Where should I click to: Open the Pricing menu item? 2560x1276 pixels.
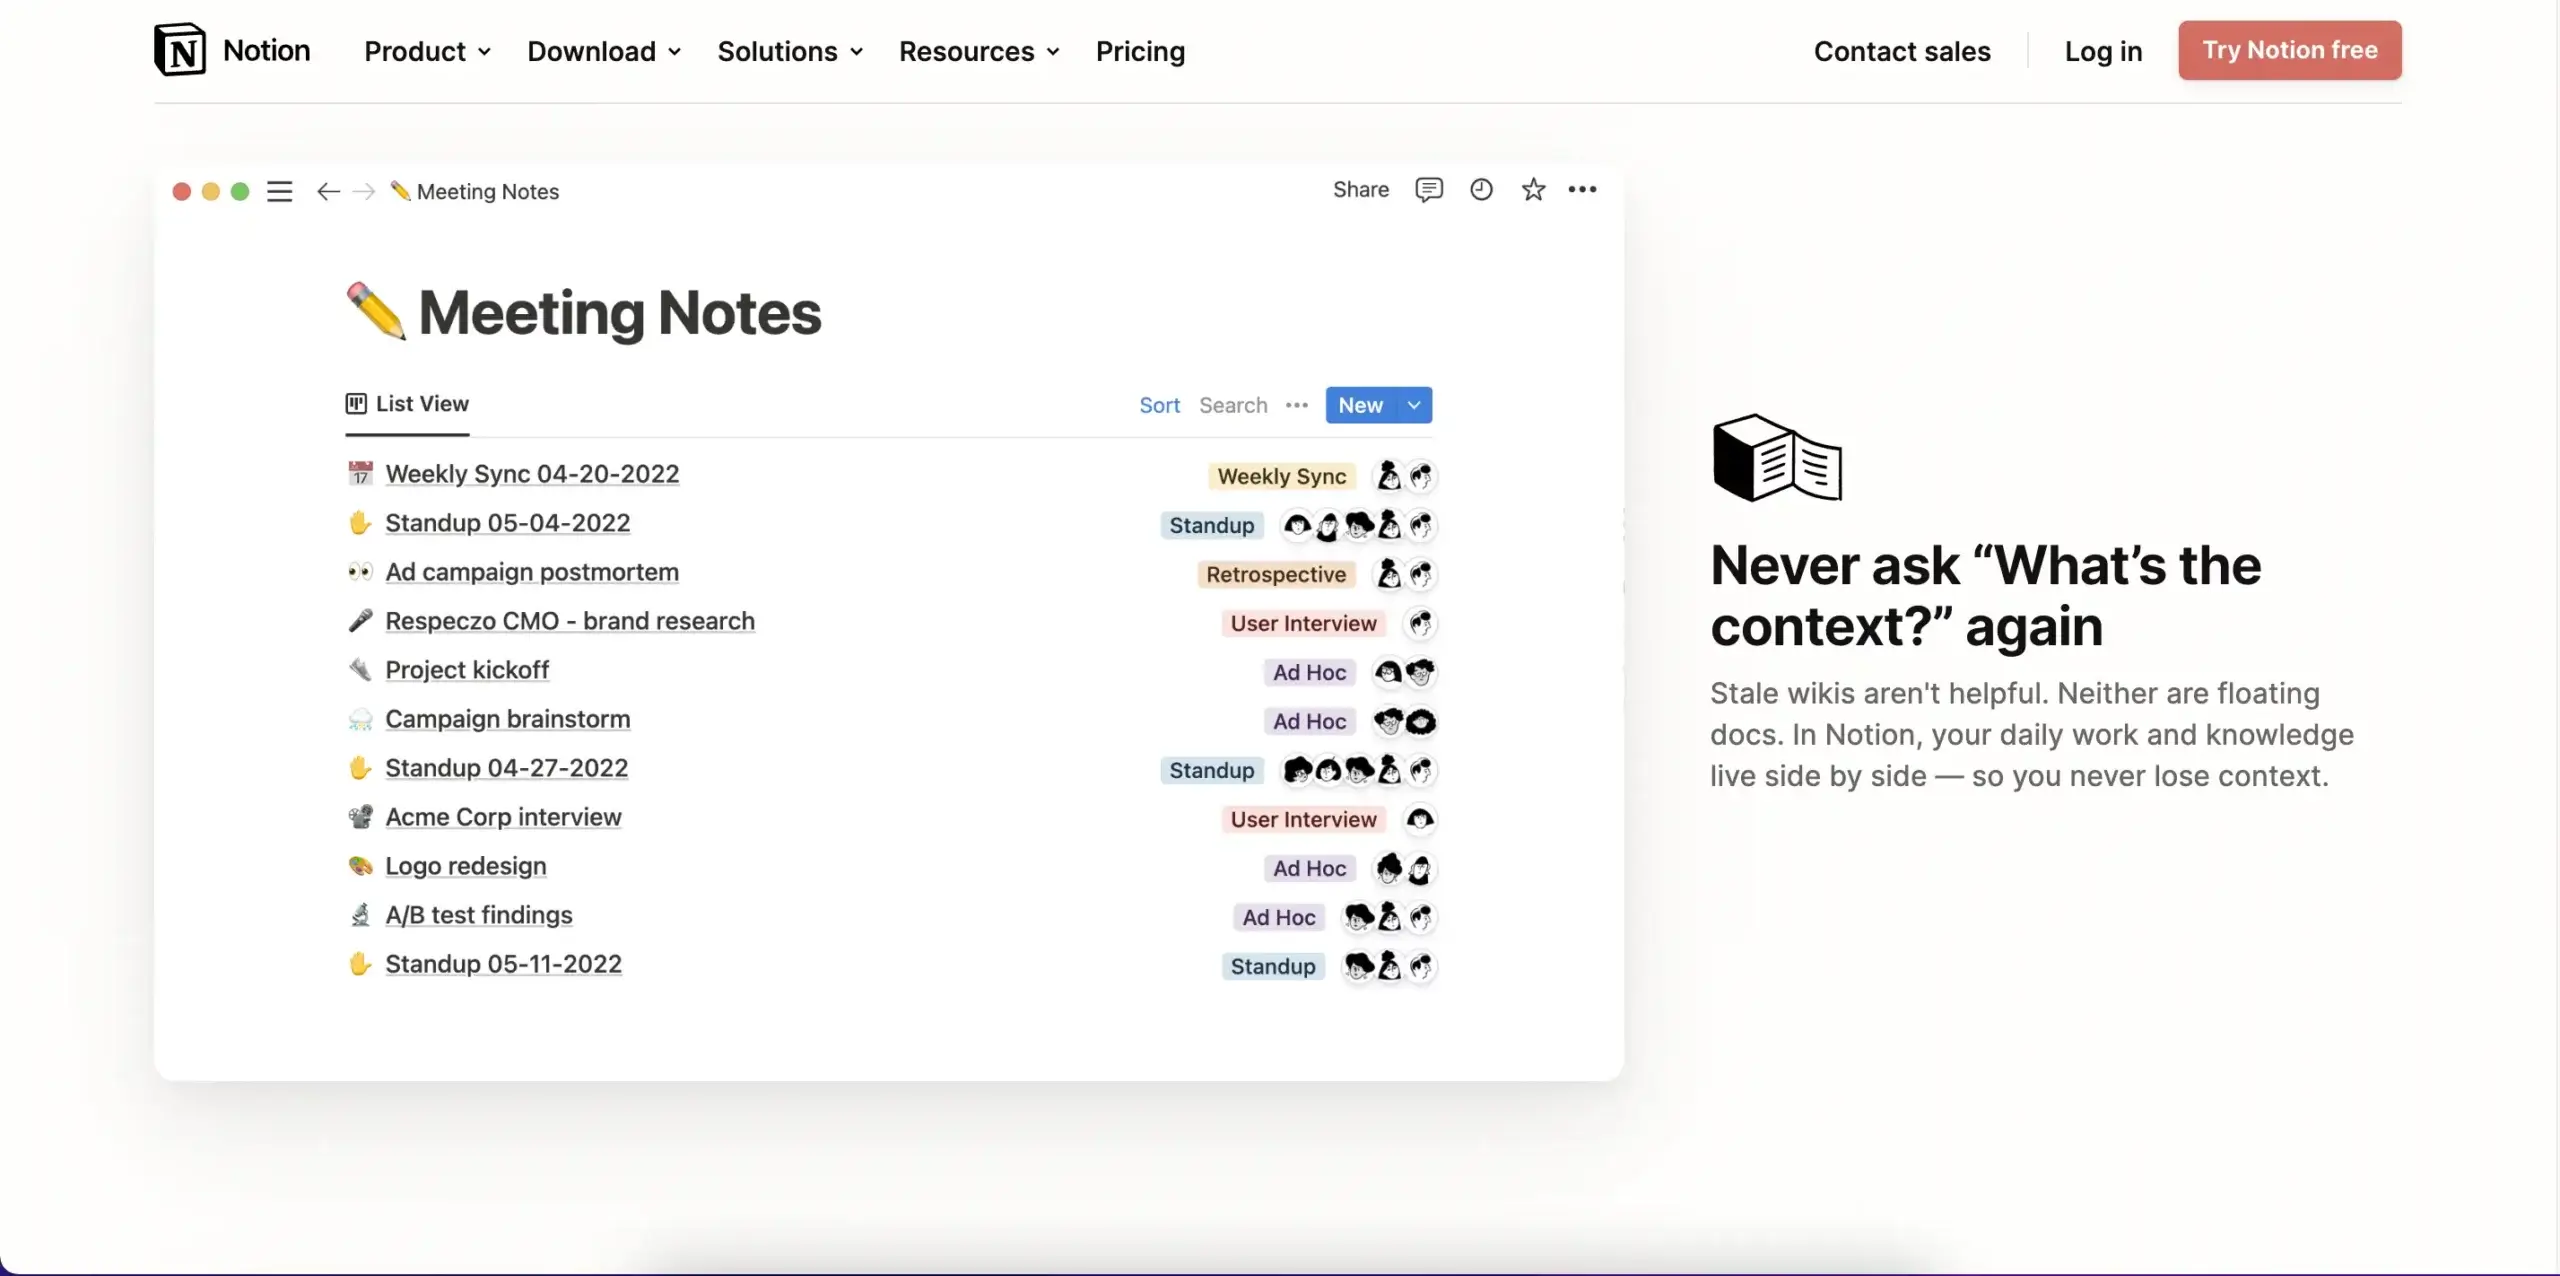click(1140, 51)
